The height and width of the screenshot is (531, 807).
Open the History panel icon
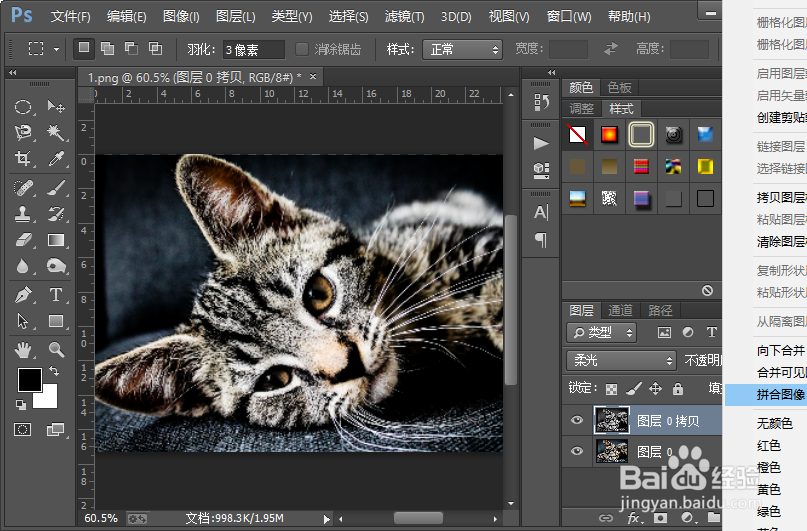point(541,102)
